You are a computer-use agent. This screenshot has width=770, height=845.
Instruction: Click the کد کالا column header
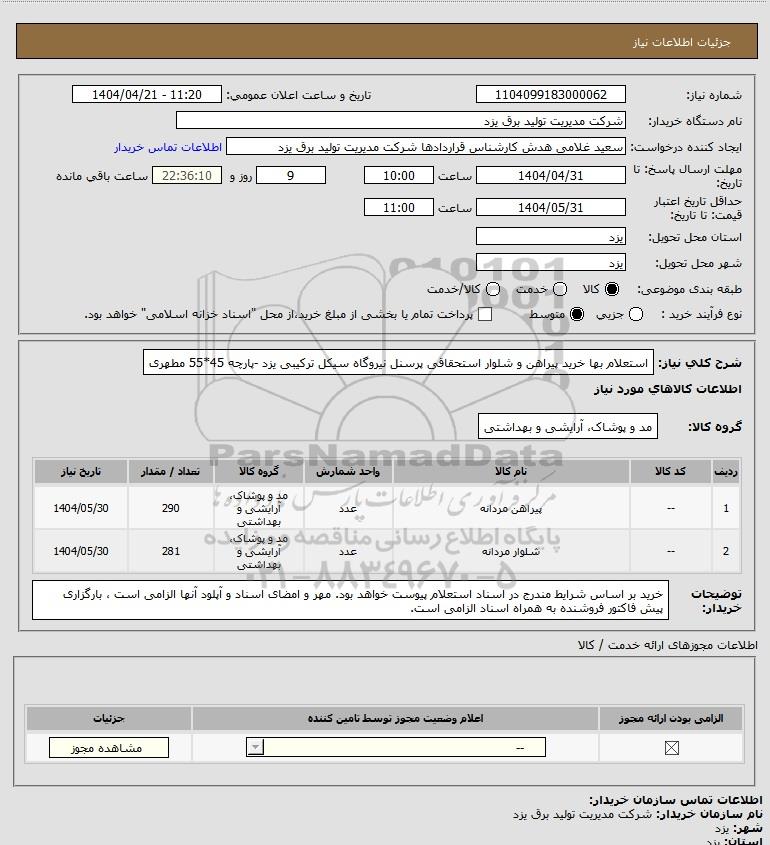[x=670, y=472]
